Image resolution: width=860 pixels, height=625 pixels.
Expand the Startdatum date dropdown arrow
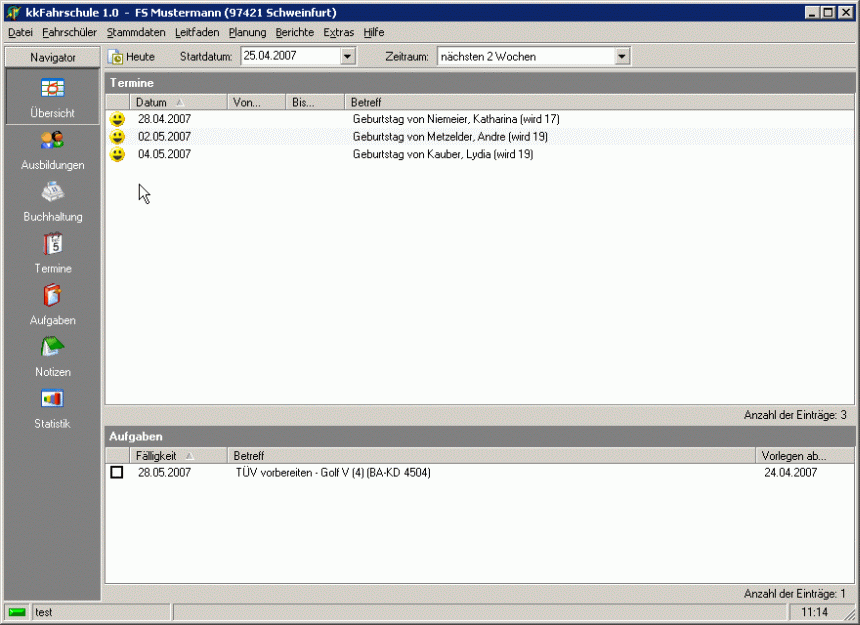point(348,56)
